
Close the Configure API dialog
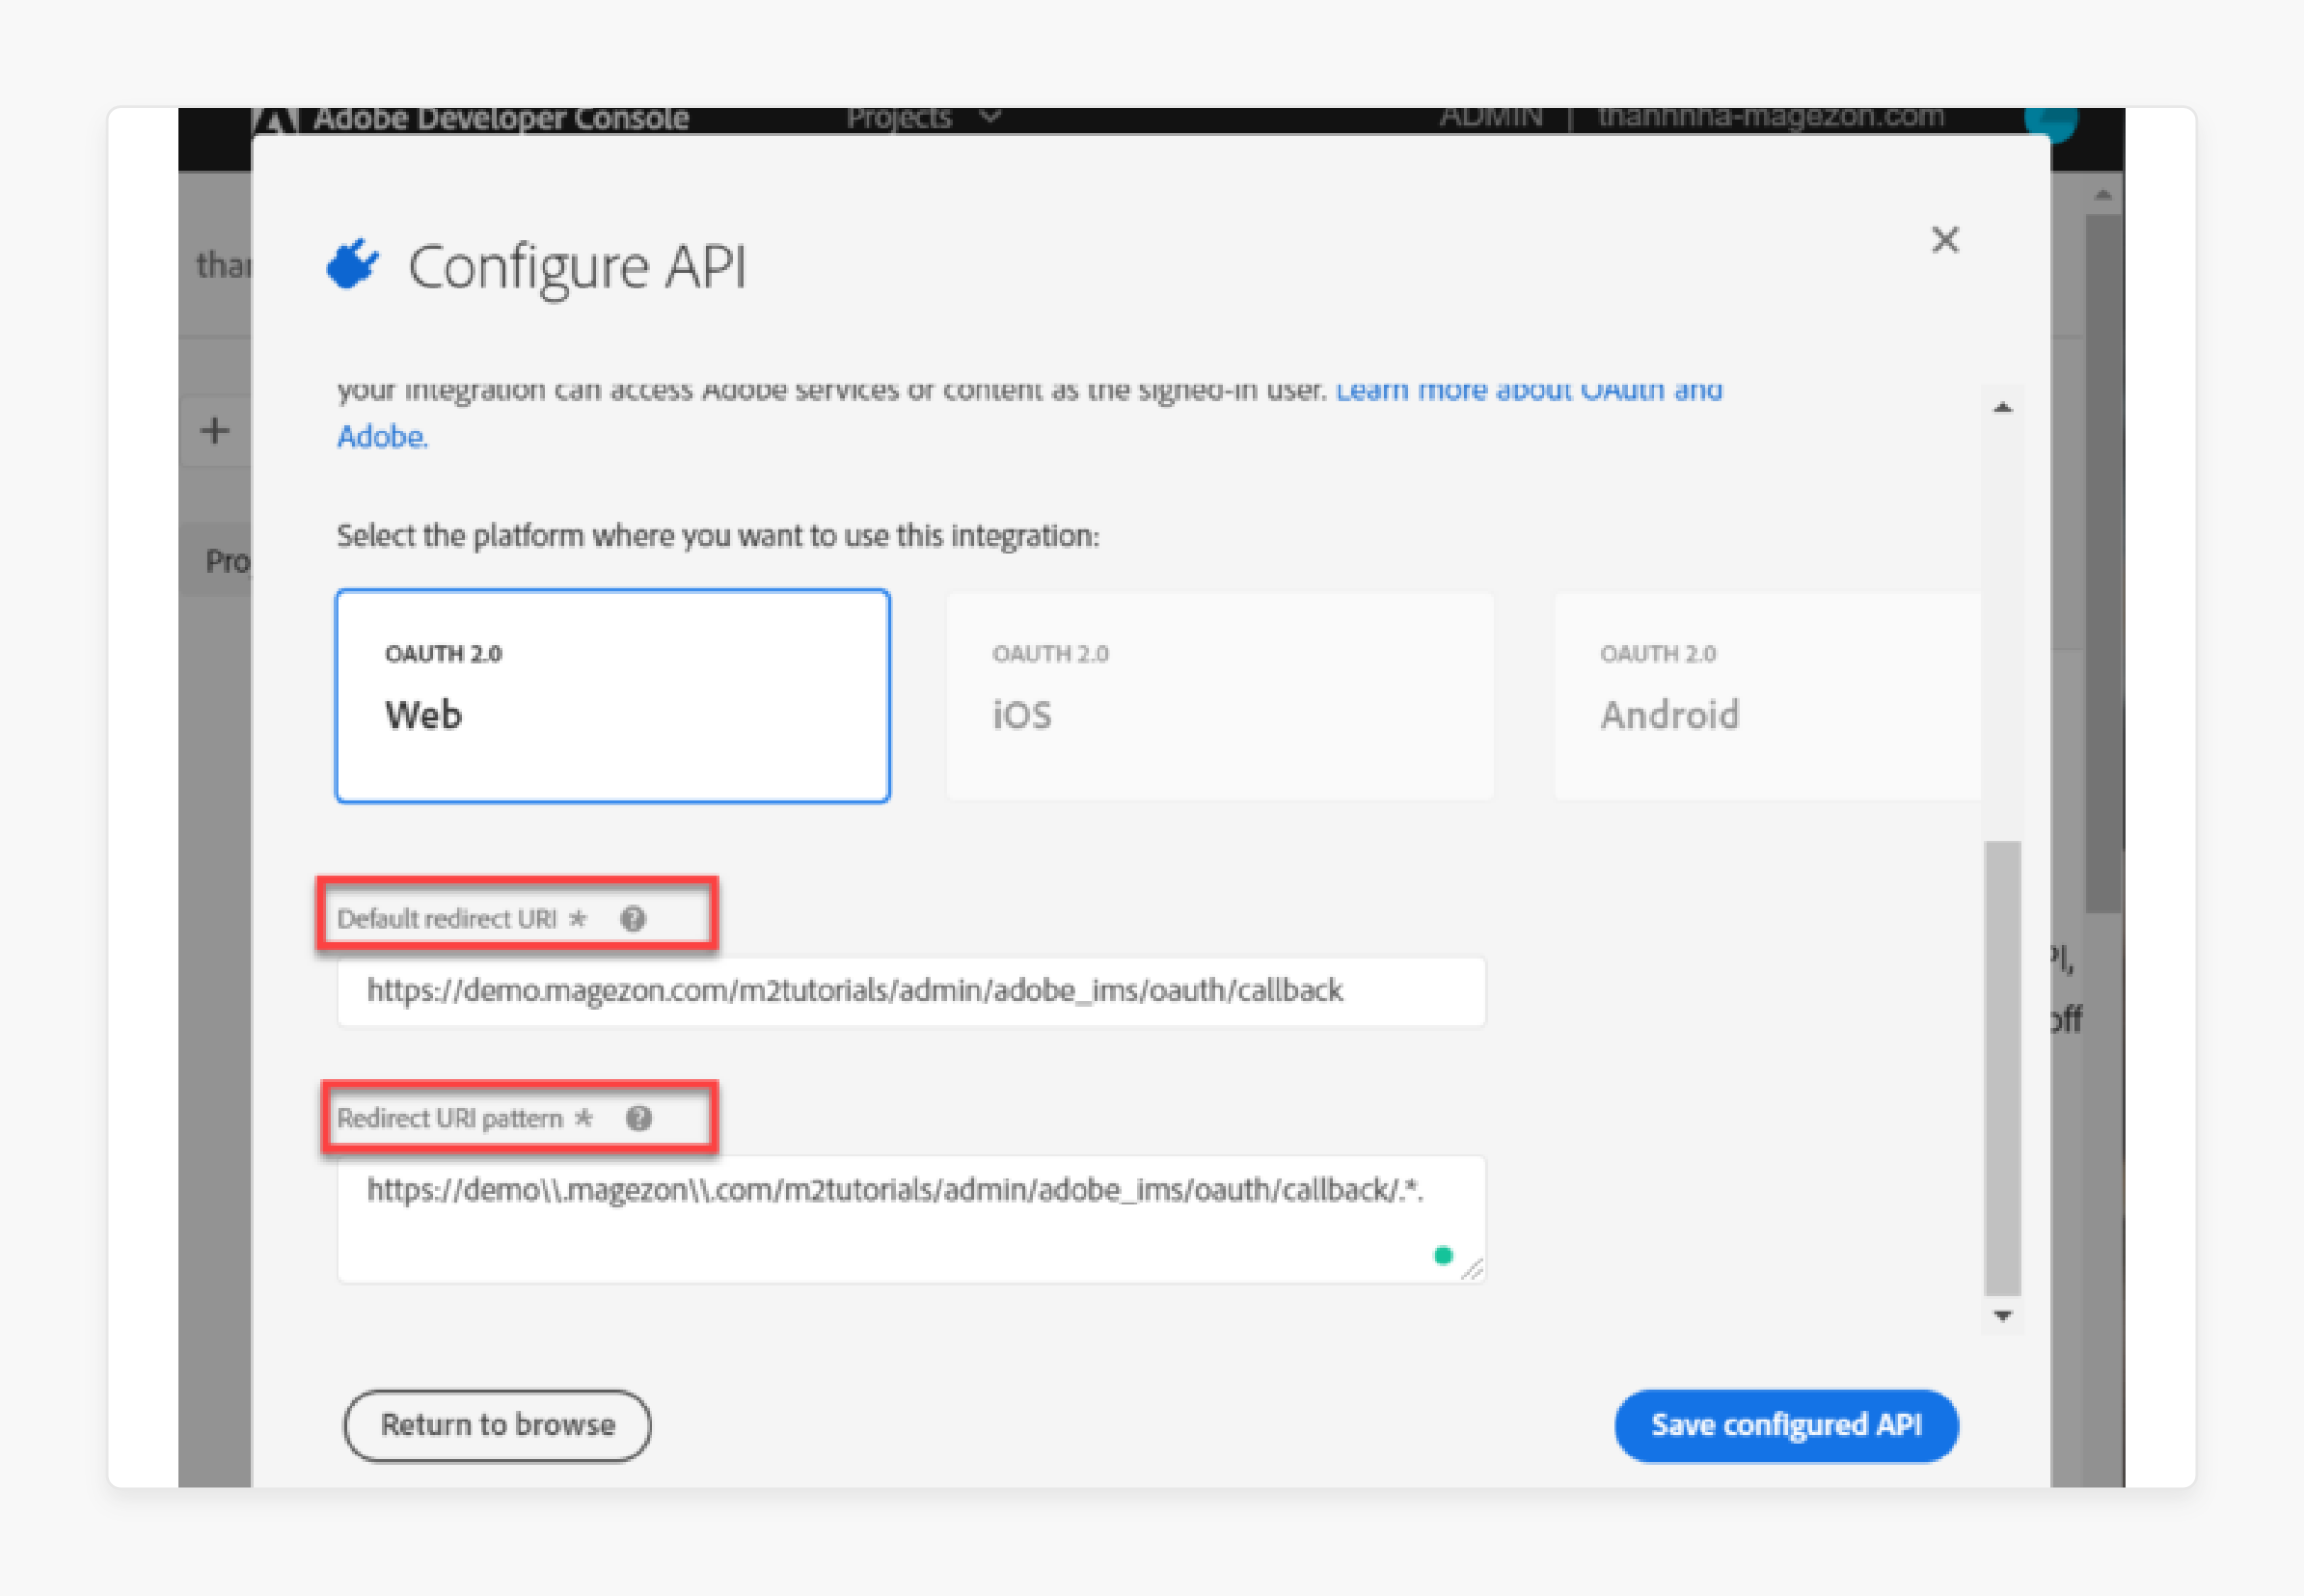[x=1944, y=240]
